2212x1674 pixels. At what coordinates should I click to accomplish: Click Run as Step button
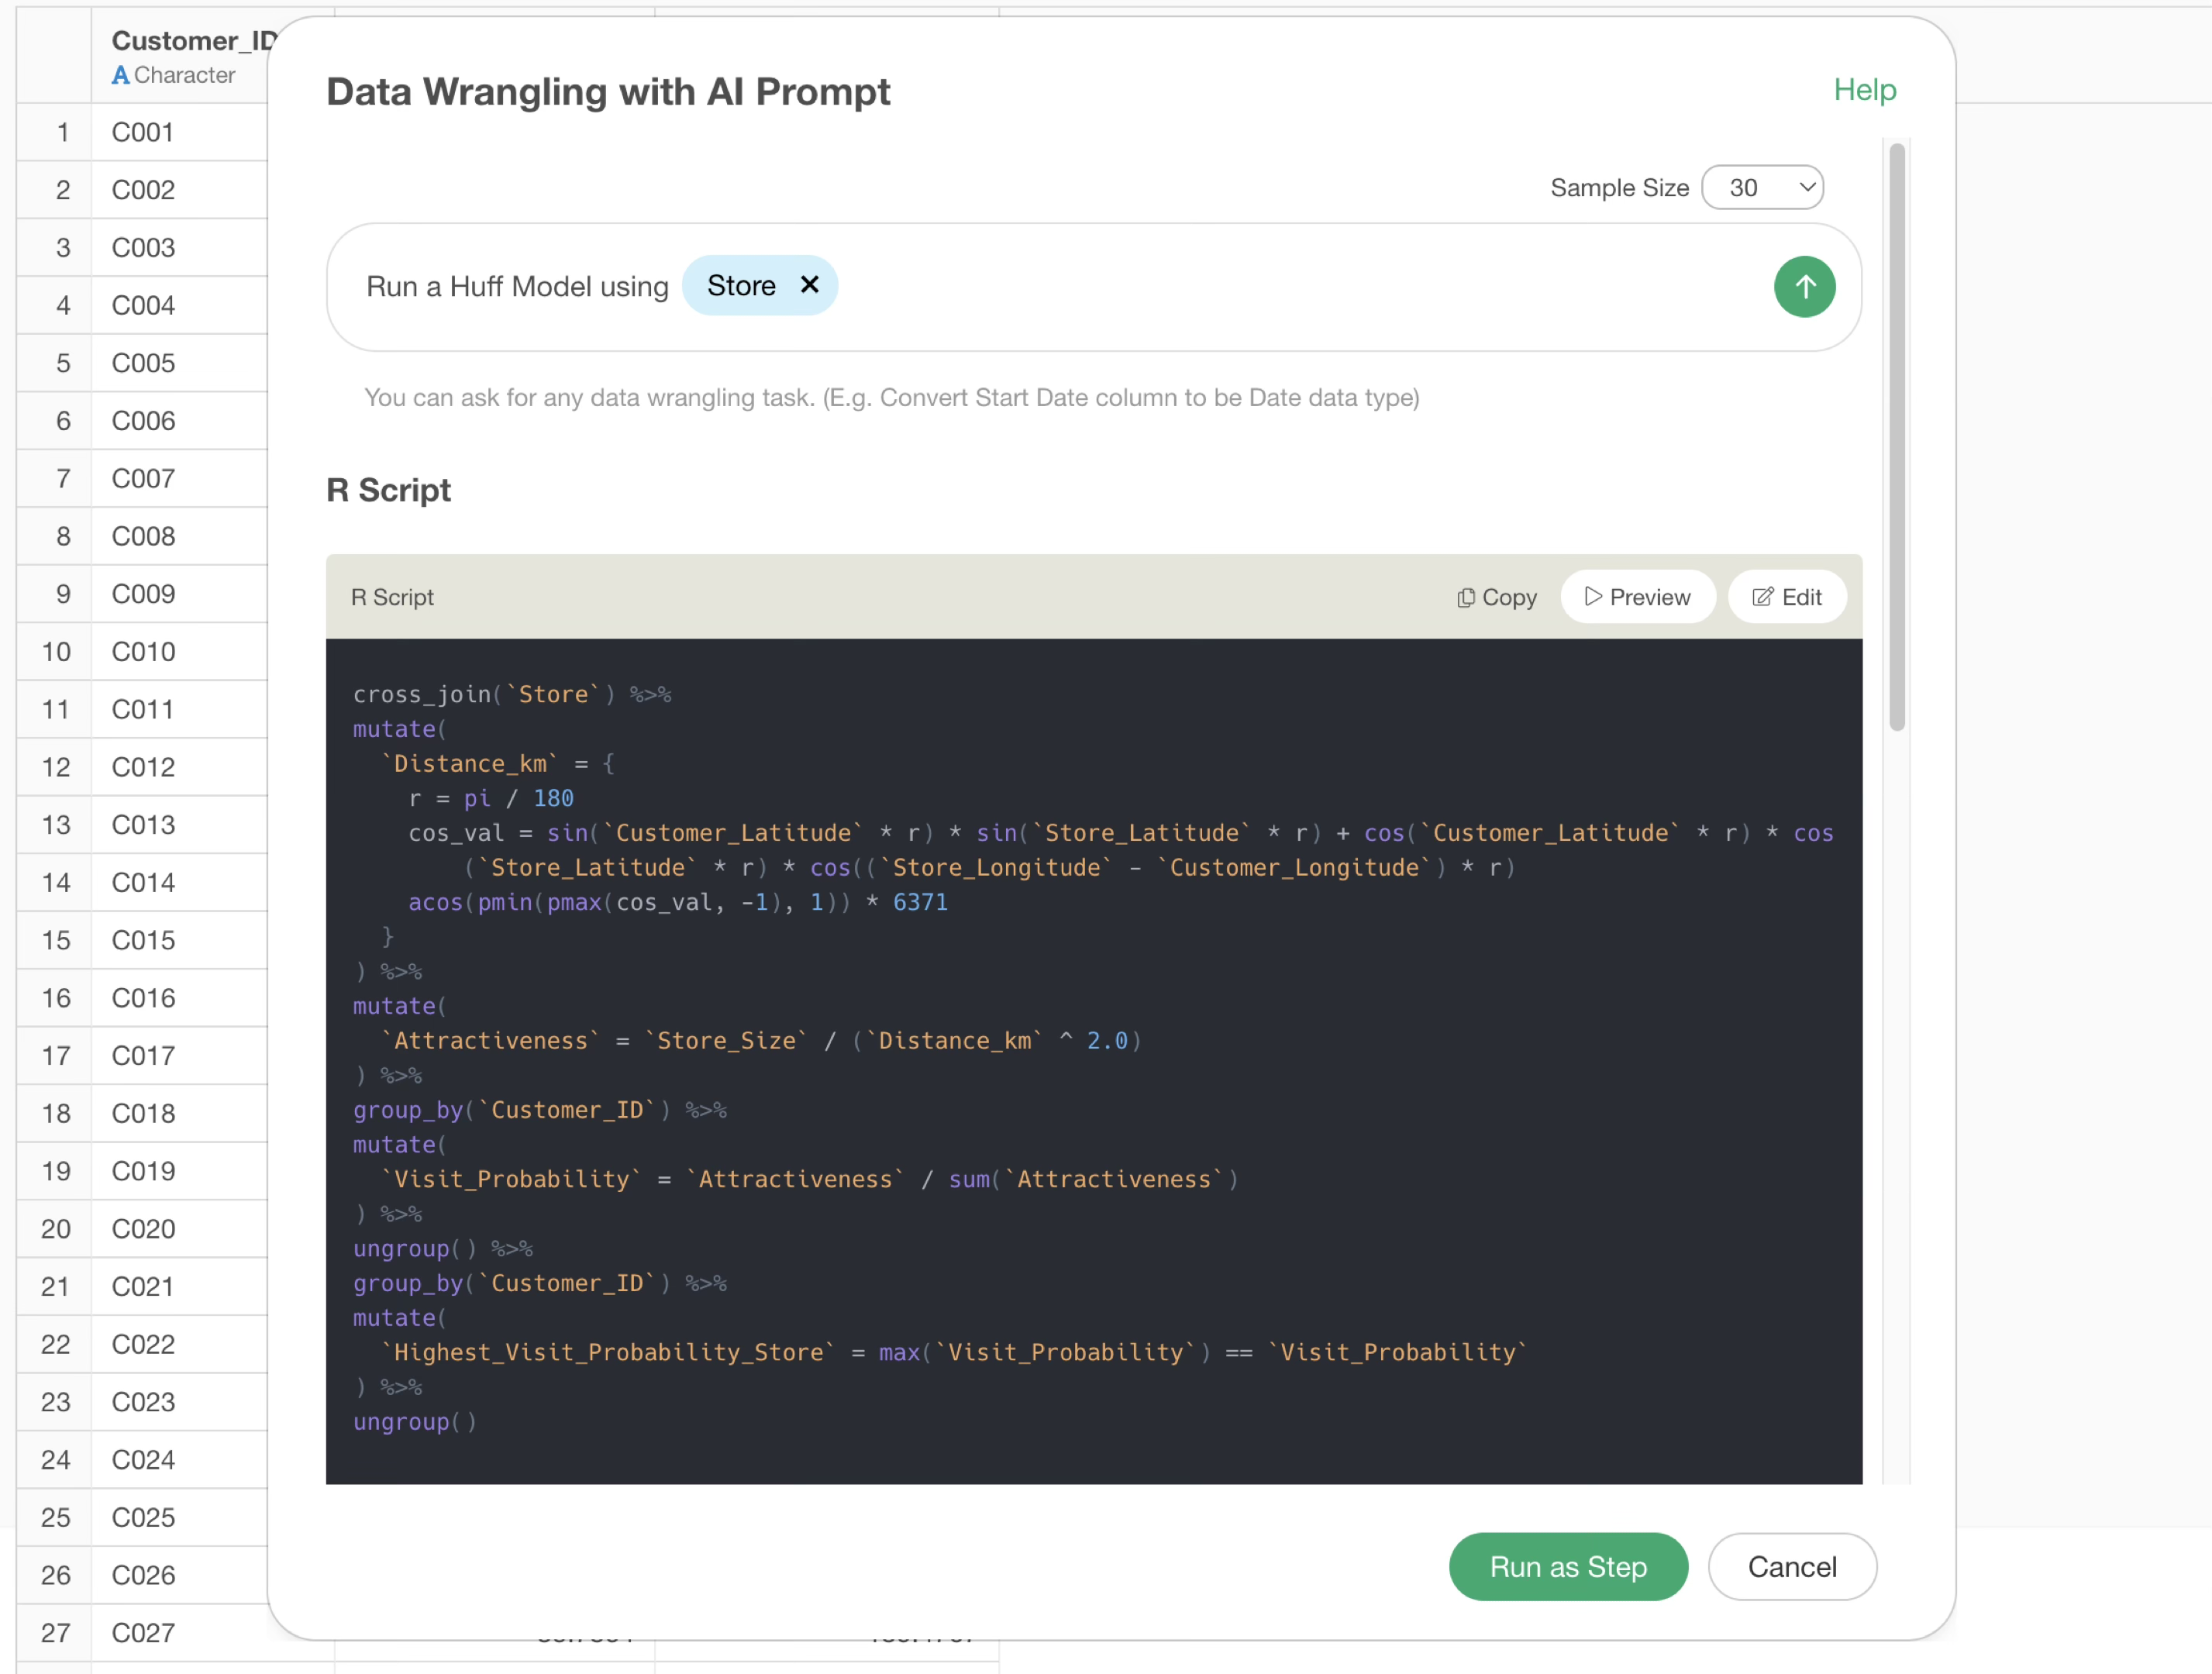point(1567,1566)
